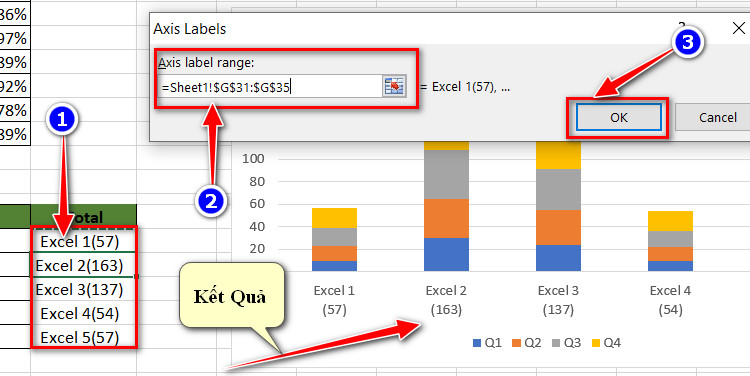
Task: Select the orange Q2 segment of Excel 3 bar
Action: (558, 227)
